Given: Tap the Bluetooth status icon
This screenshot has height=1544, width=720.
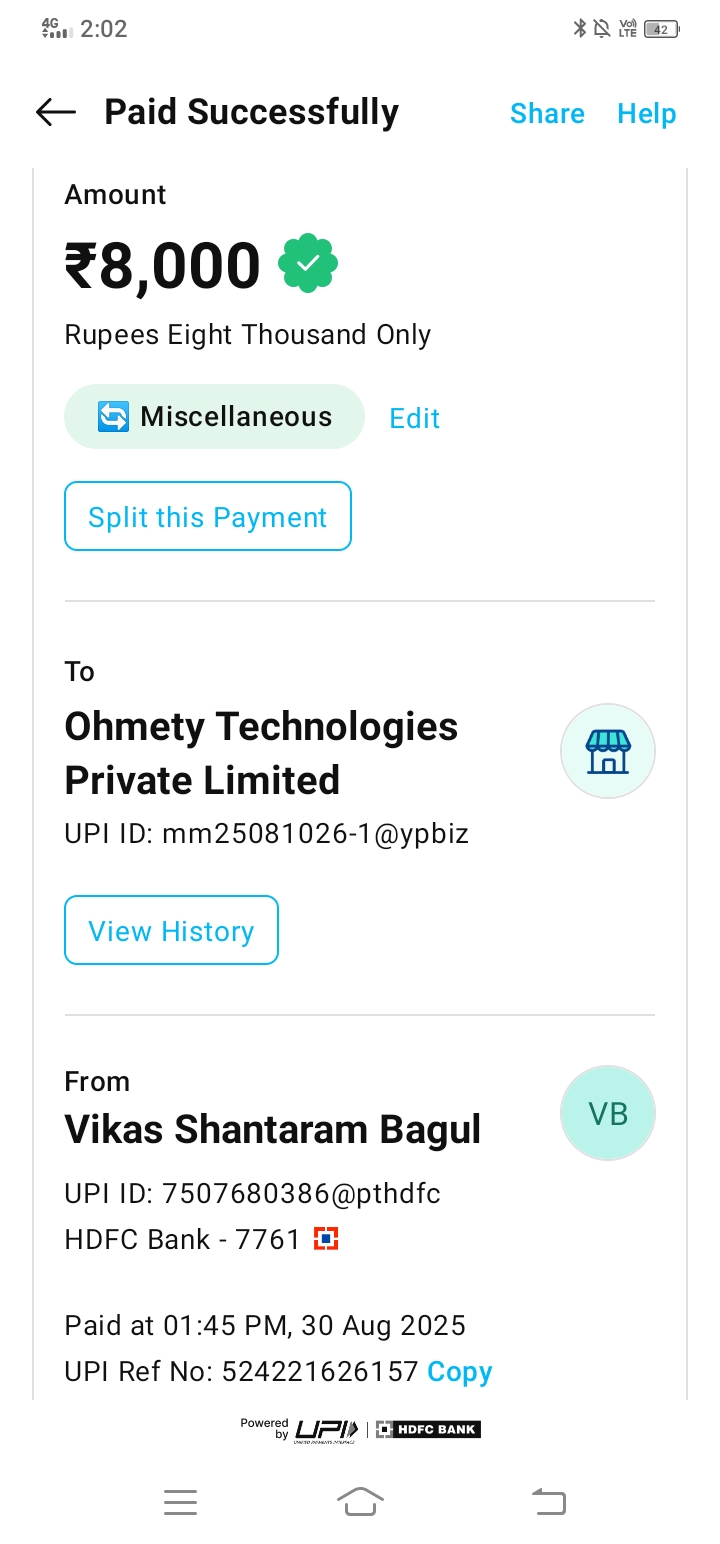Looking at the screenshot, I should (579, 29).
